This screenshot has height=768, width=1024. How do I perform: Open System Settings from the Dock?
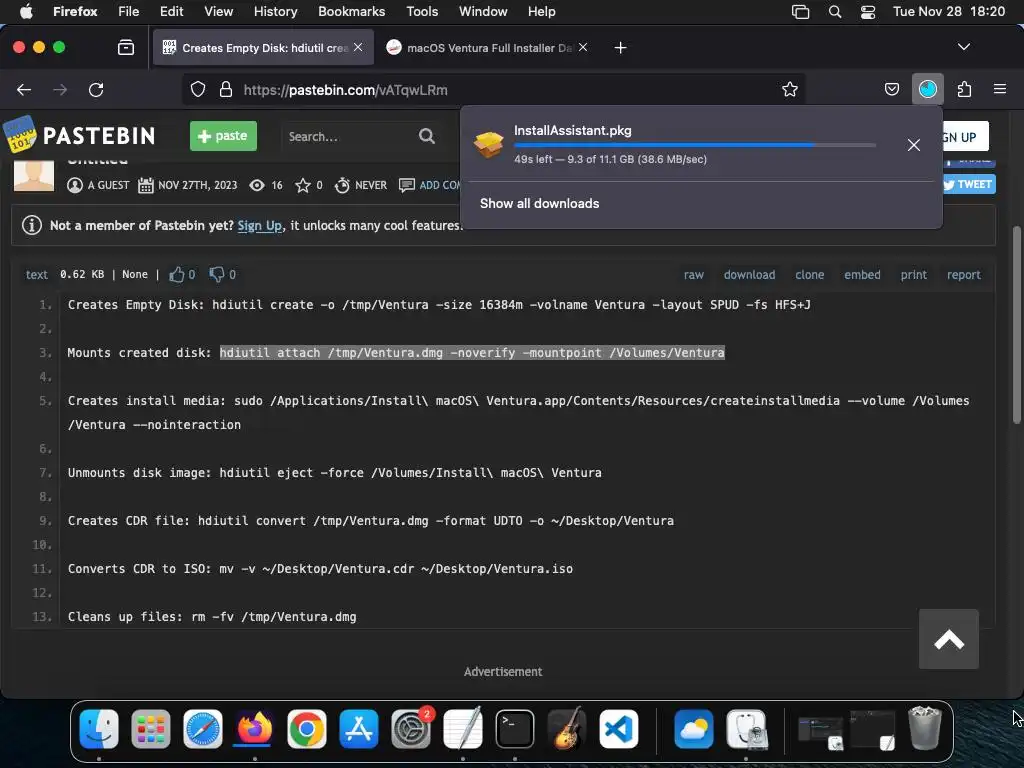click(x=411, y=729)
